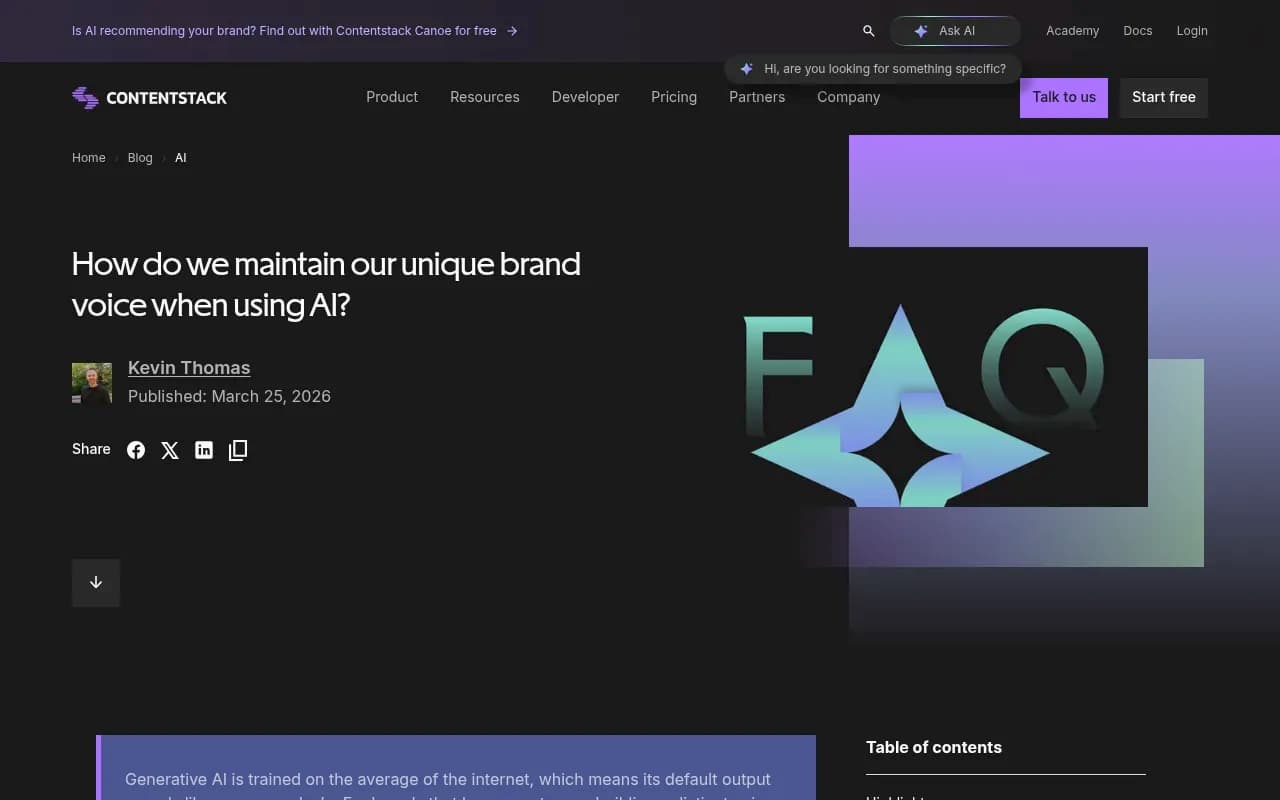The width and height of the screenshot is (1280, 800).
Task: Open the Ask AI assistant button
Action: coord(955,31)
